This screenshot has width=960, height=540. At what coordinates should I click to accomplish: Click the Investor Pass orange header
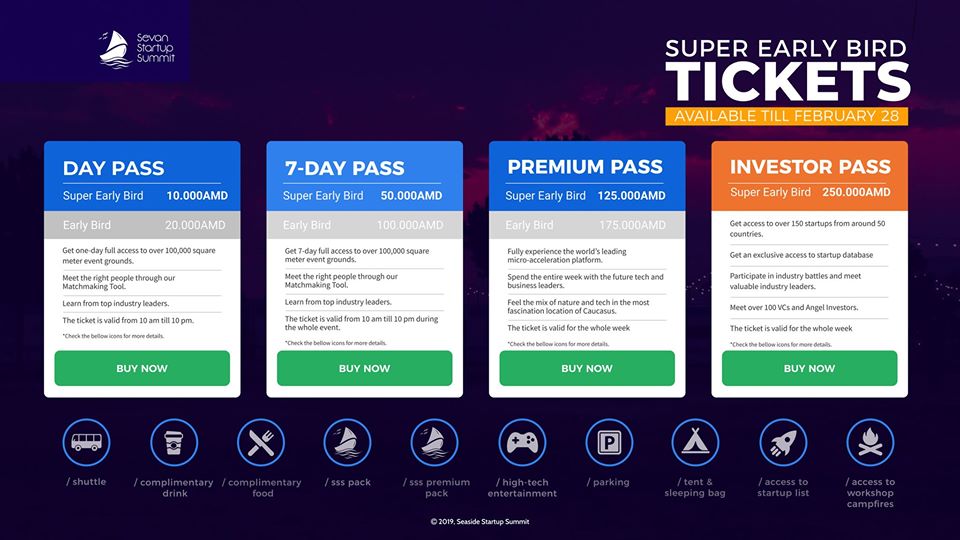[x=809, y=176]
